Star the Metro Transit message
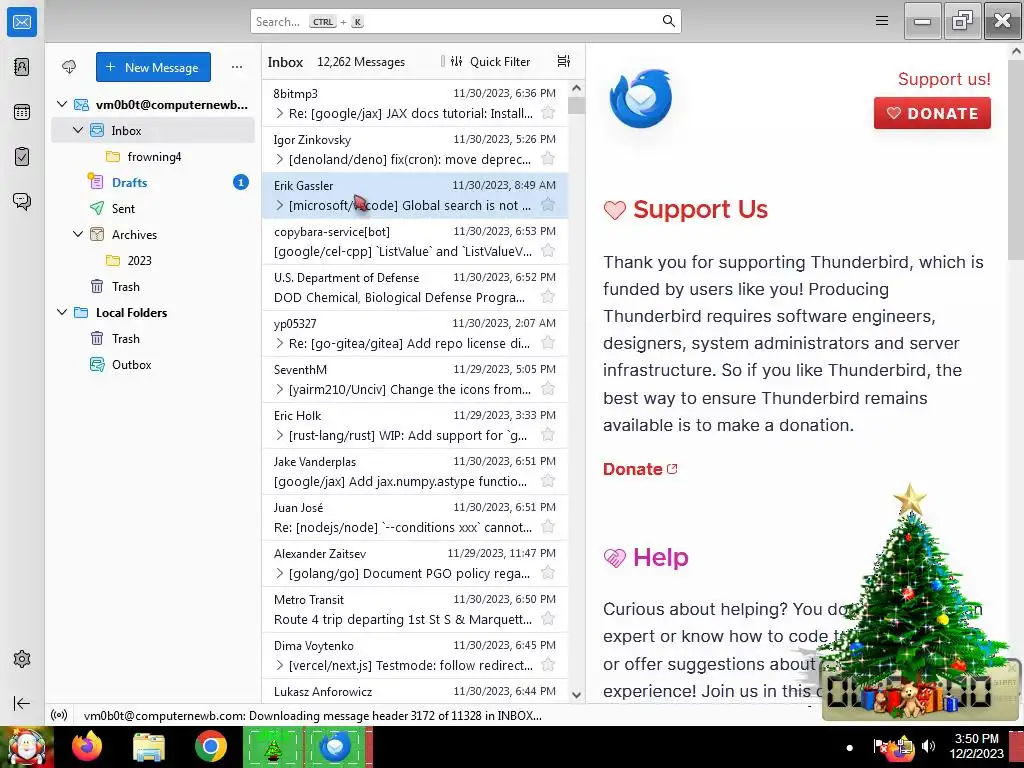The image size is (1024, 768). 548,619
